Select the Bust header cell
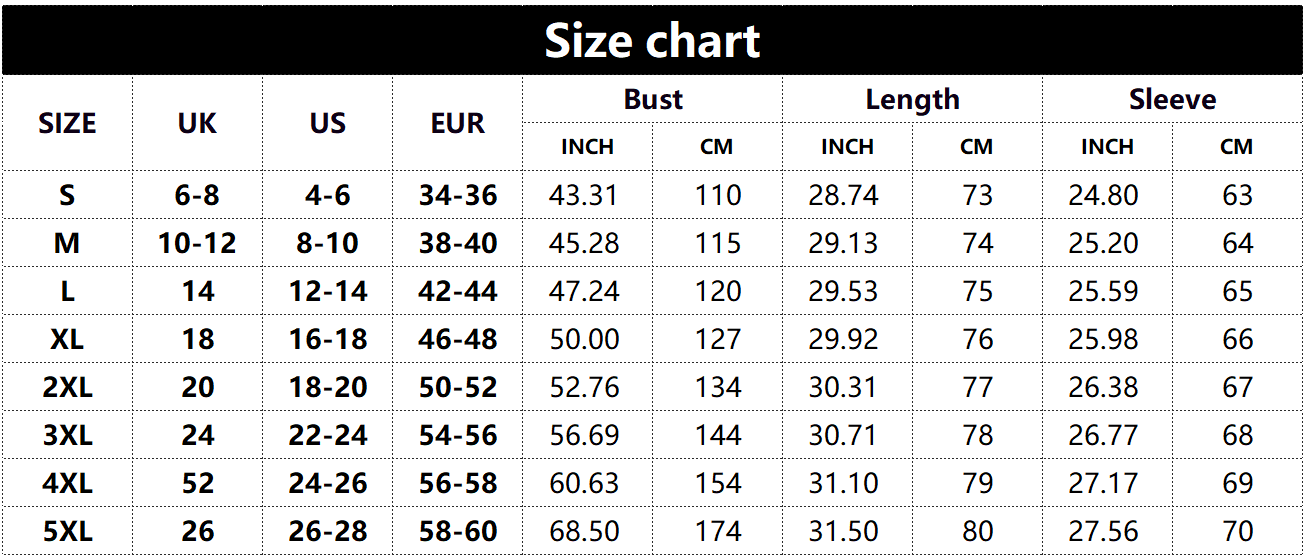Image resolution: width=1309 pixels, height=557 pixels. pyautogui.click(x=652, y=100)
